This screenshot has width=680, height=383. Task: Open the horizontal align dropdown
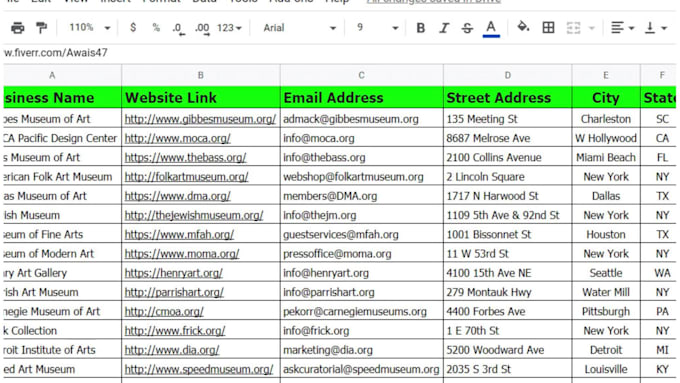pyautogui.click(x=622, y=28)
